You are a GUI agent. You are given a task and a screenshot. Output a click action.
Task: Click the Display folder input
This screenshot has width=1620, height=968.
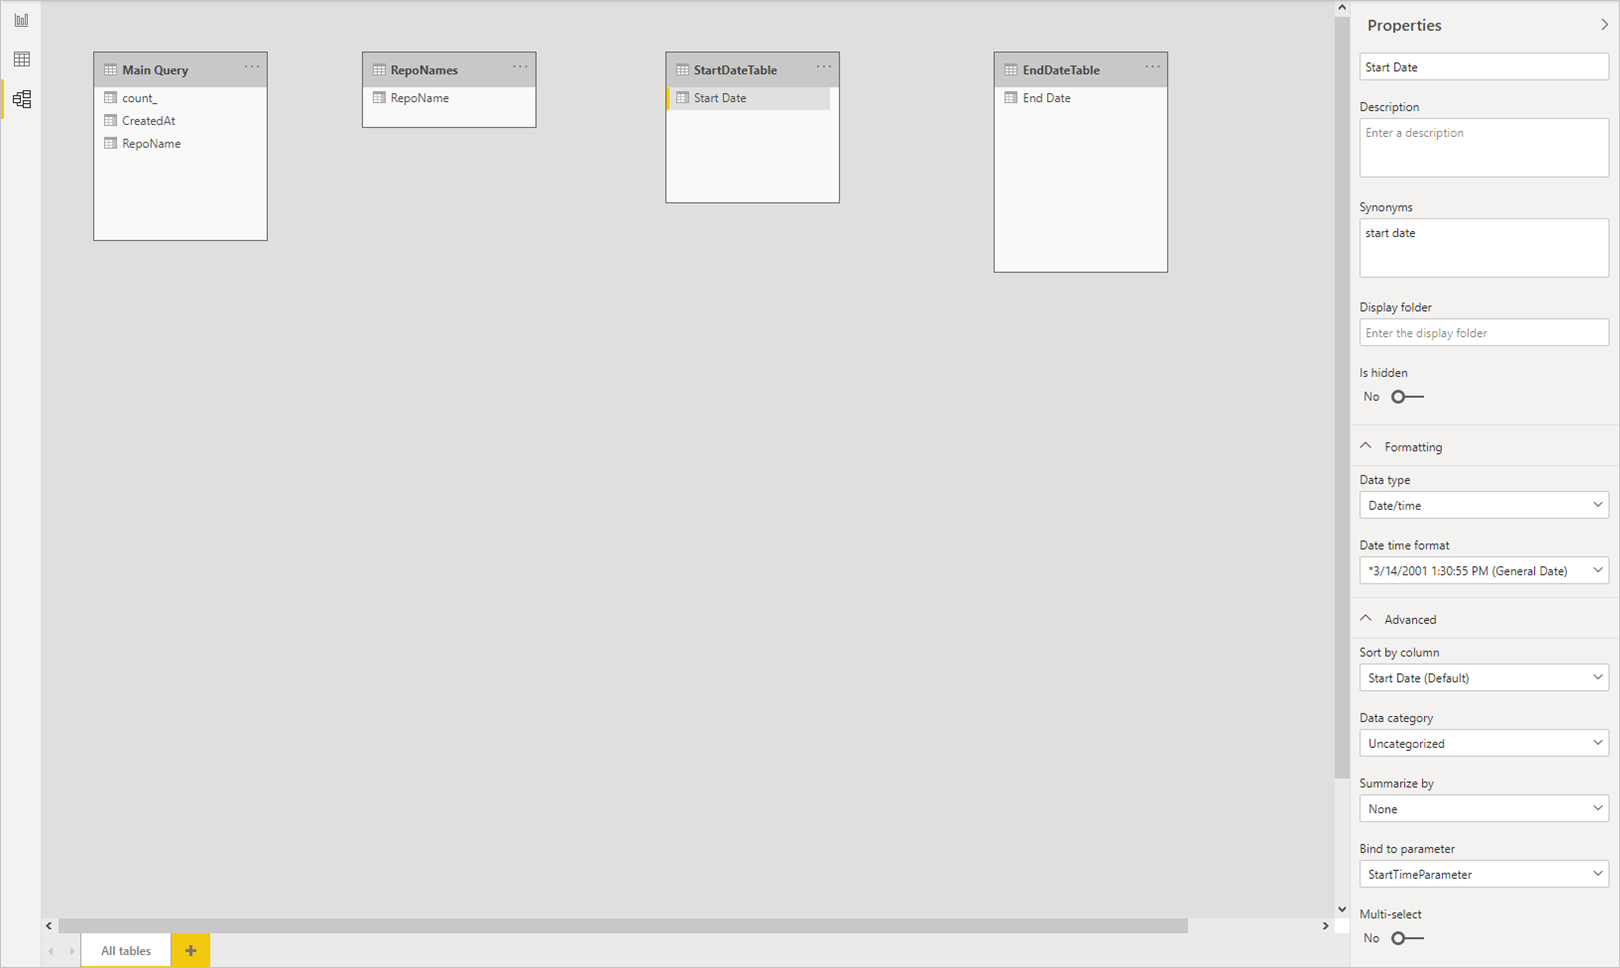[x=1484, y=333]
